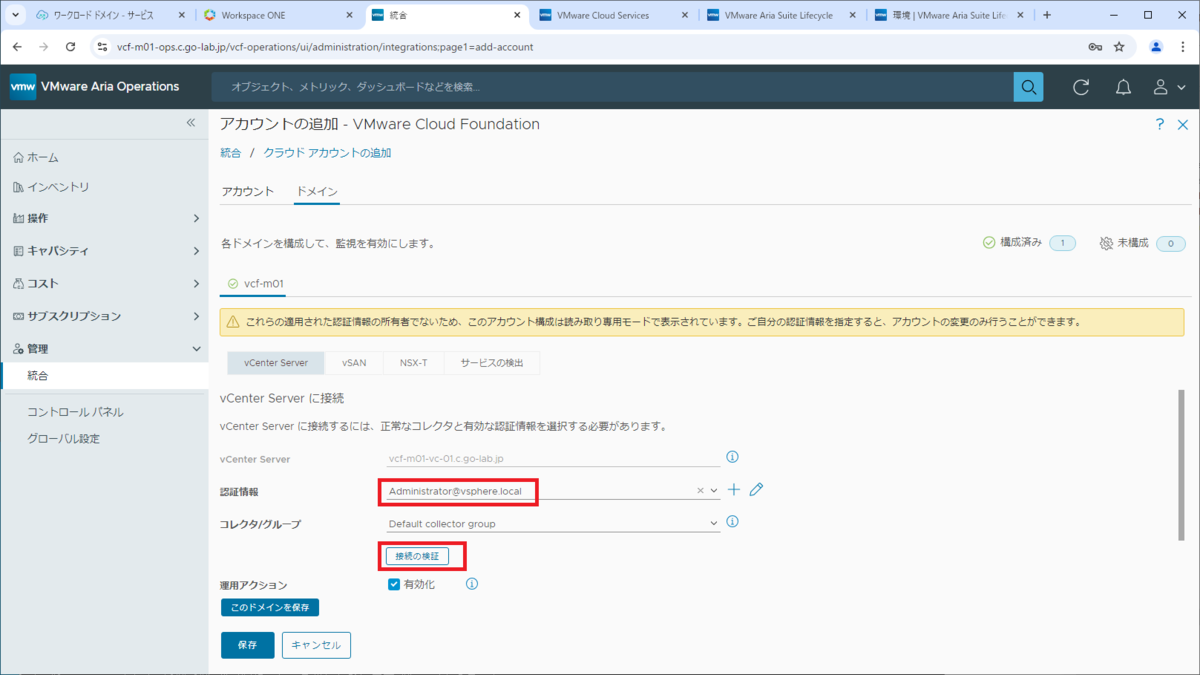Screen dimensions: 1200x675
Task: Follow the 統合 breadcrumb link
Action: (x=231, y=153)
